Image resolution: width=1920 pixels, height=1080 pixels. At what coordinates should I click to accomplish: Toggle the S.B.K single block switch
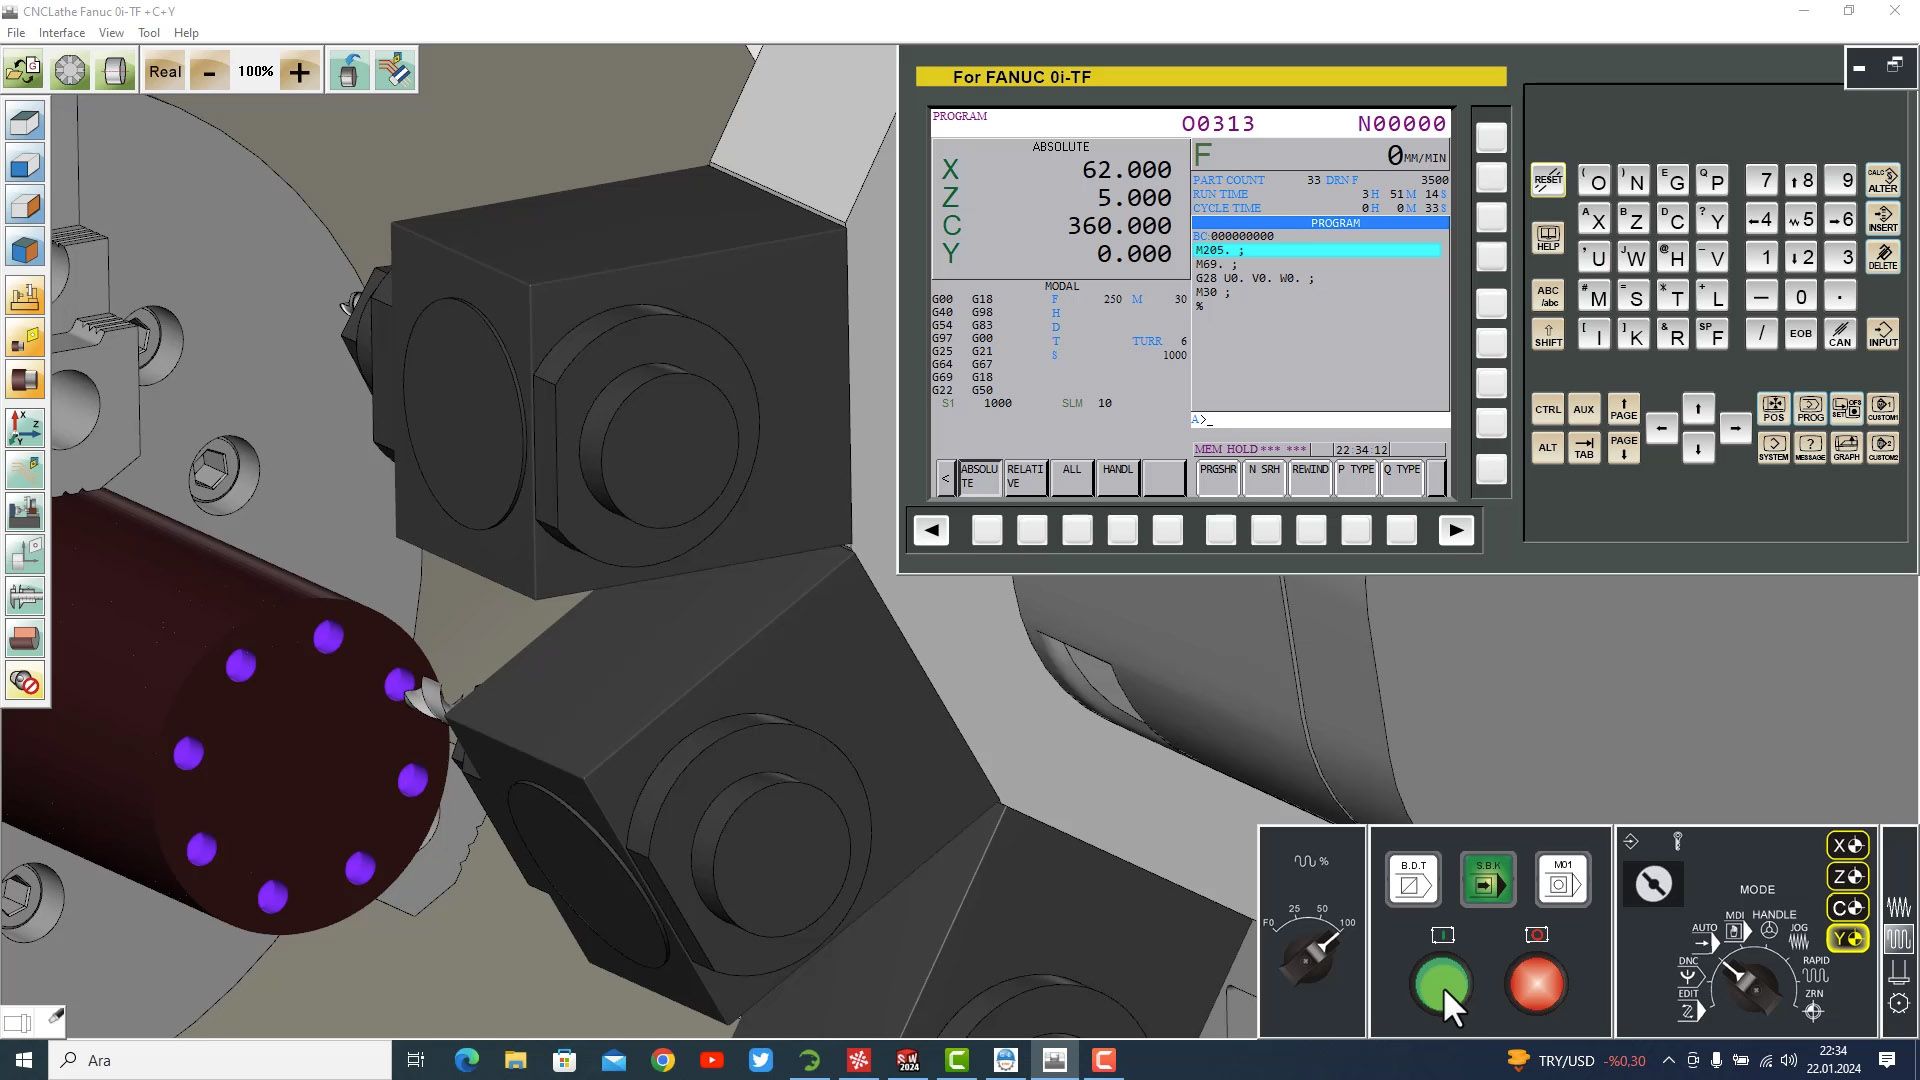pyautogui.click(x=1488, y=879)
